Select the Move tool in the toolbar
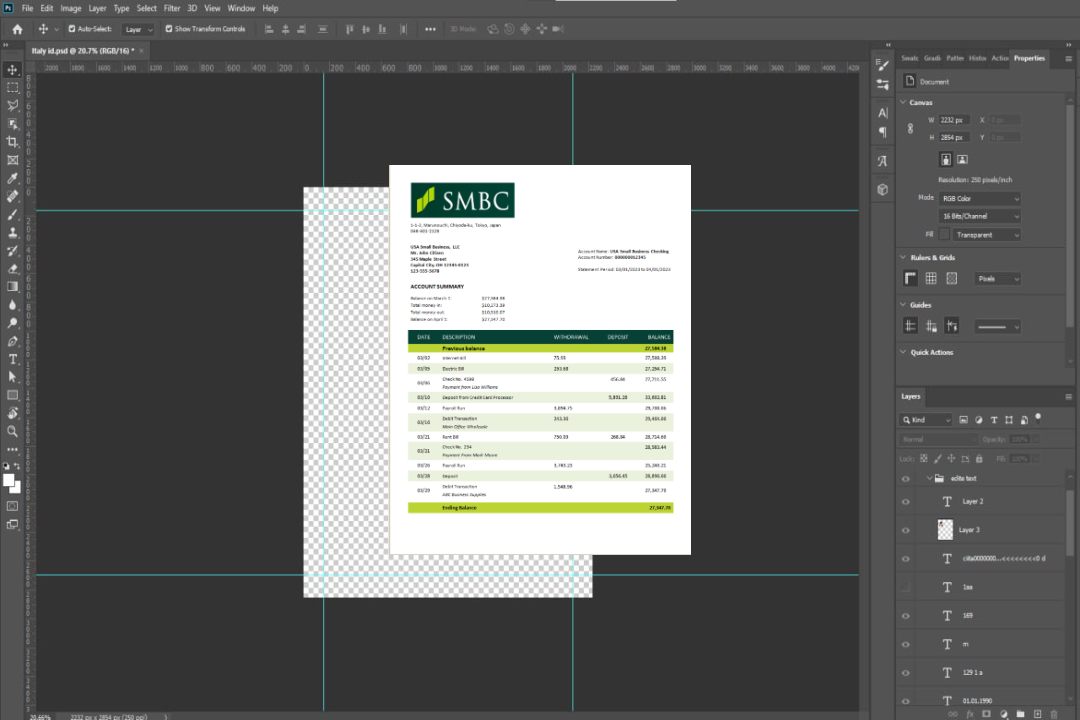 tap(12, 70)
